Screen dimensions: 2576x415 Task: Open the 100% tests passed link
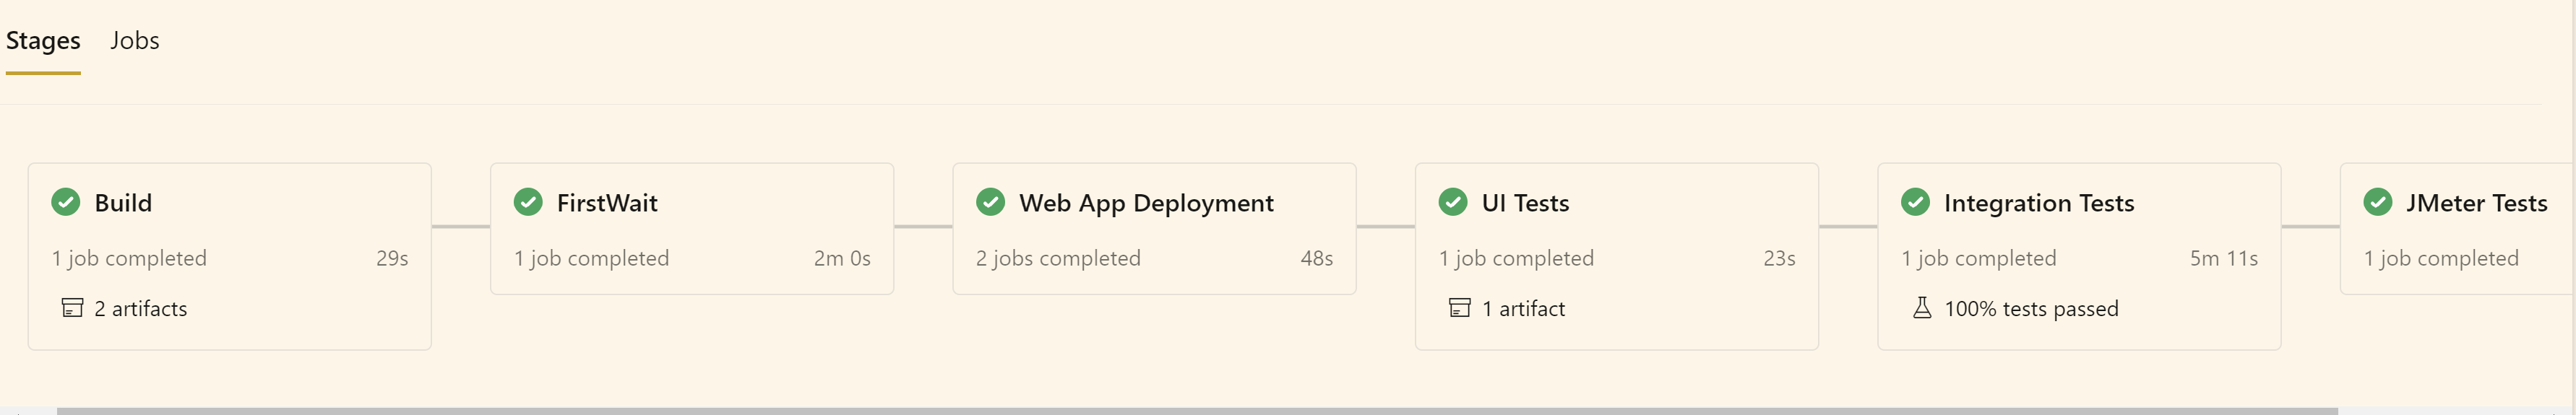pyautogui.click(x=2031, y=309)
